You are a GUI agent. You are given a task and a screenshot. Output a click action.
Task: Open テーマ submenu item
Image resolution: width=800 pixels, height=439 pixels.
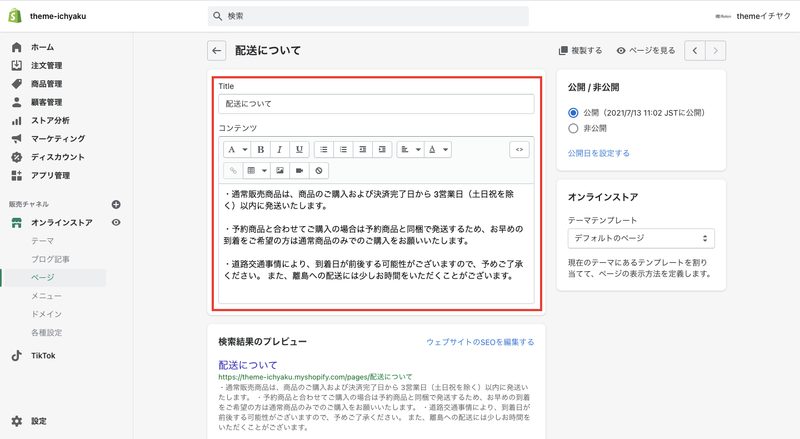[x=42, y=240]
